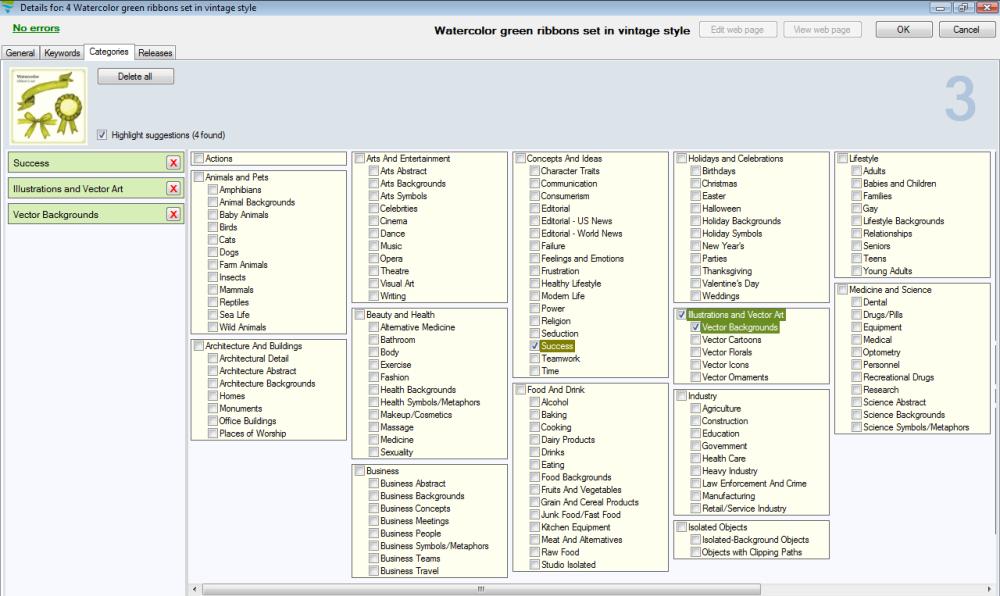Image resolution: width=1000 pixels, height=596 pixels.
Task: Check the Vector Icons checkbox
Action: click(696, 365)
